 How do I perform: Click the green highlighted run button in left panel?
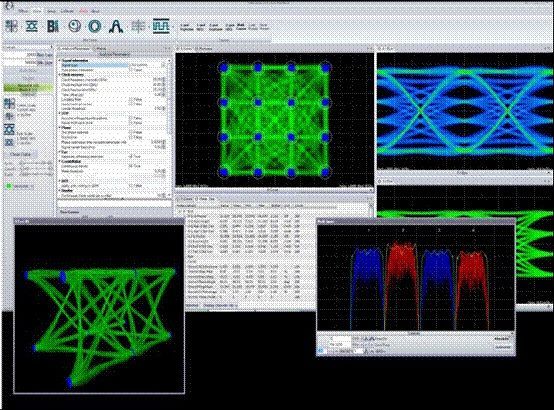tap(28, 88)
